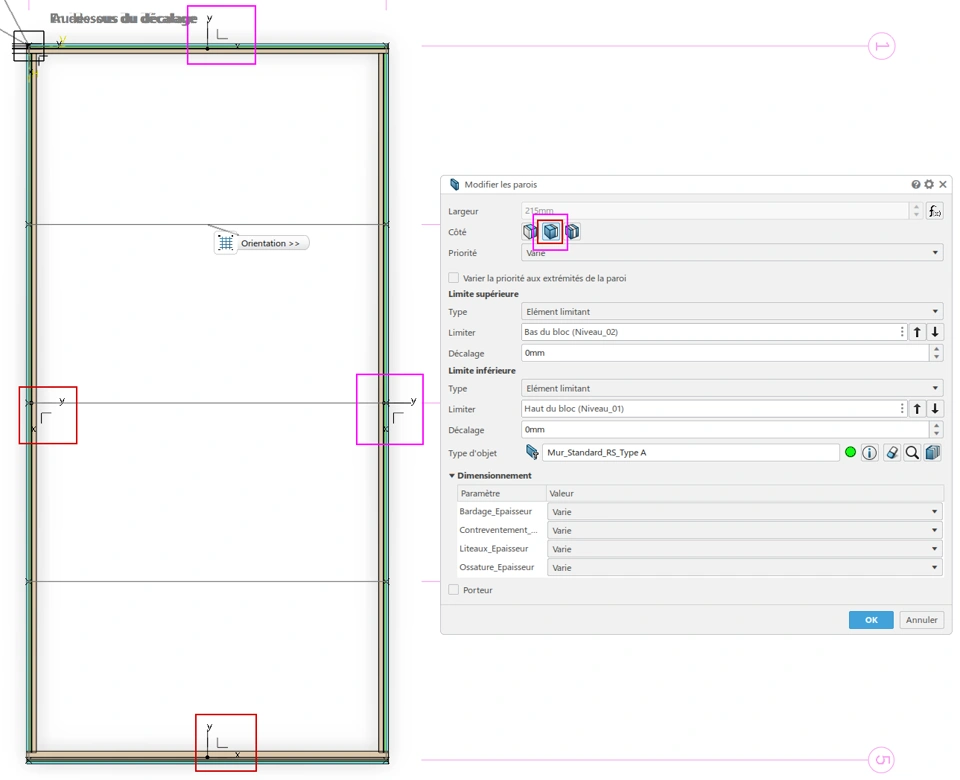Open help for Modifier les parois dialog
The image size is (960, 780).
pos(915,184)
